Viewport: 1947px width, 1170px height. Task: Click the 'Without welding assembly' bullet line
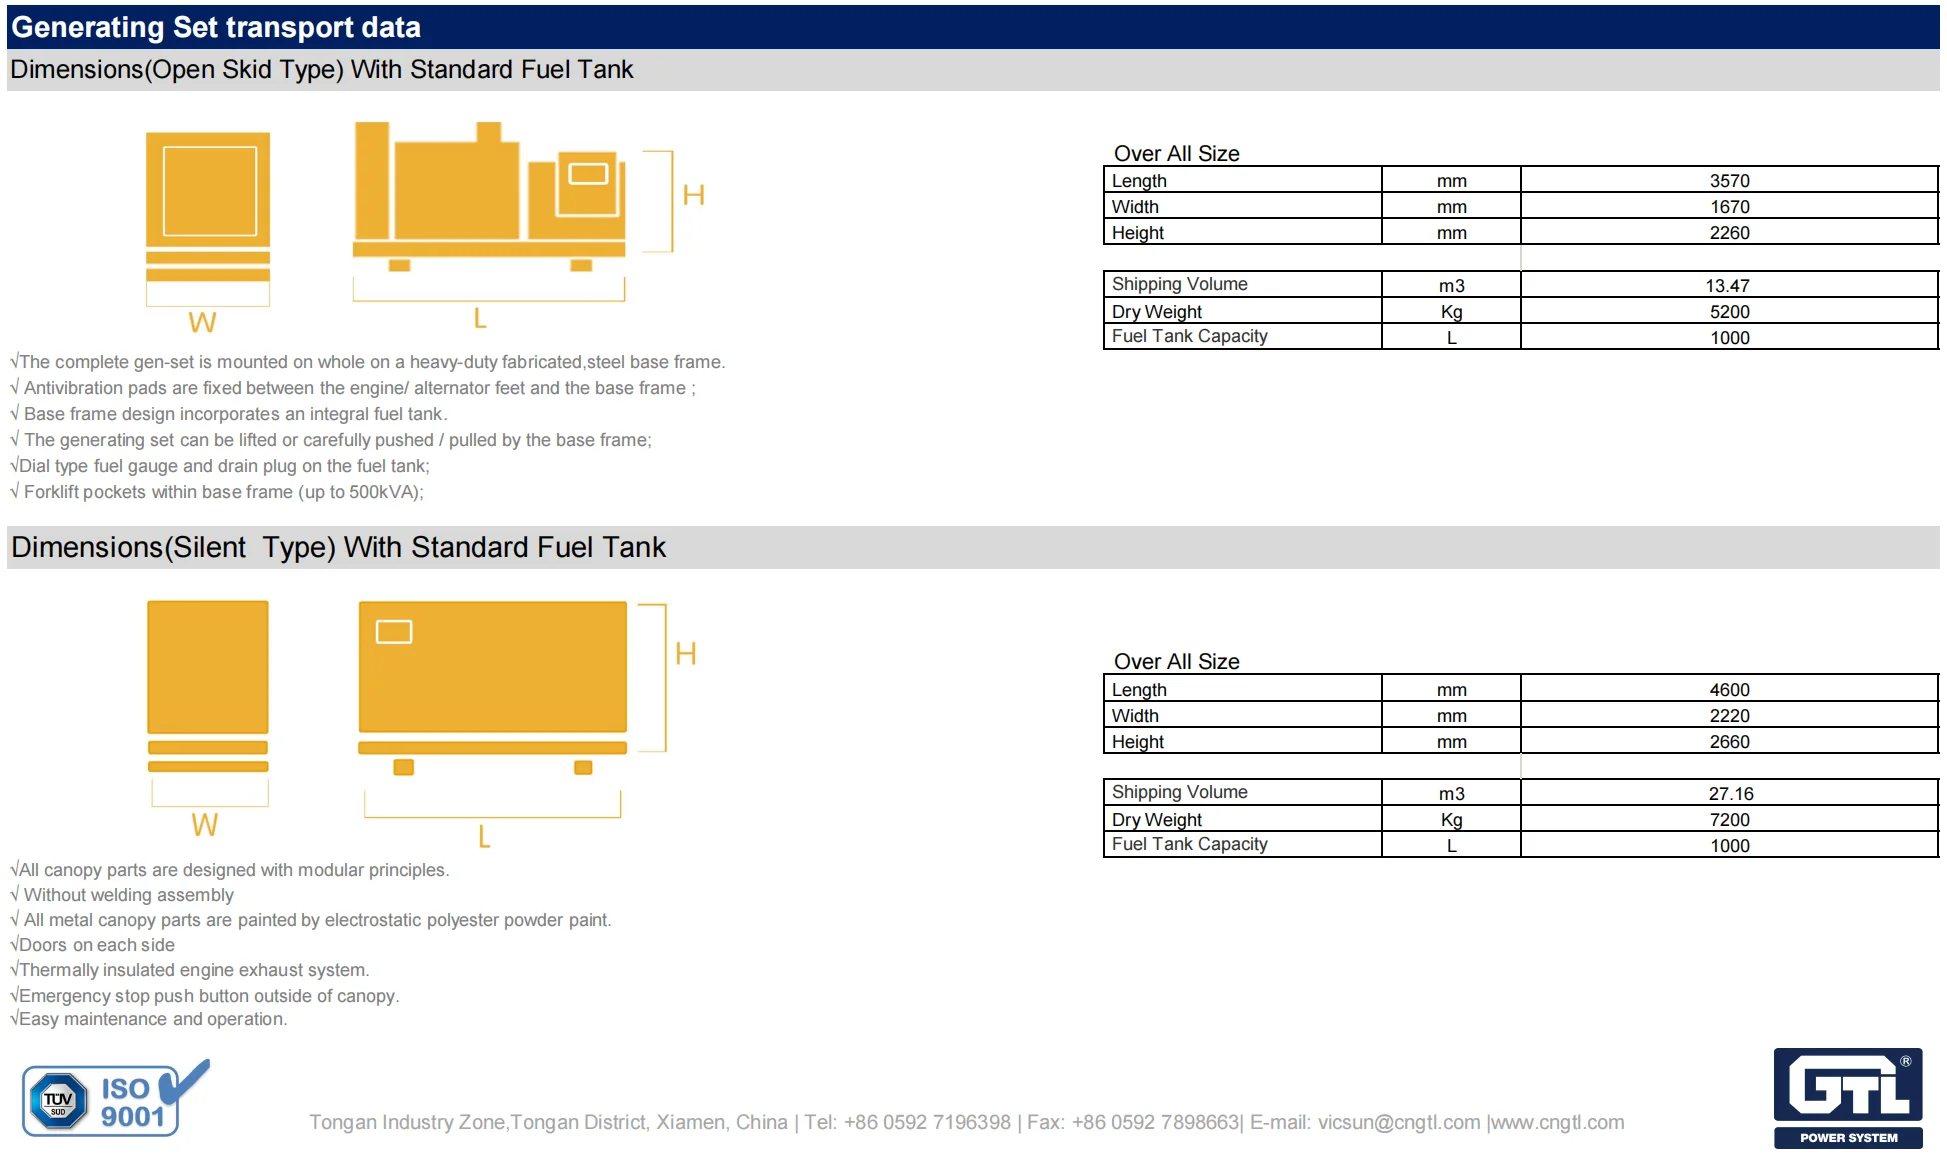(122, 895)
